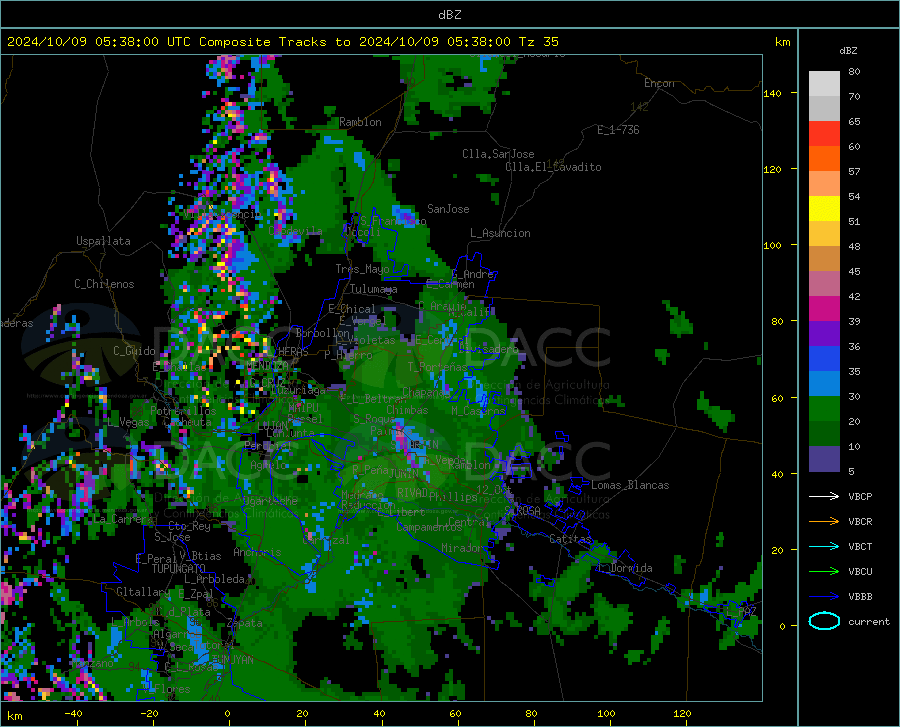This screenshot has width=900, height=727.
Task: Click the Mirador place label
Action: 462,548
